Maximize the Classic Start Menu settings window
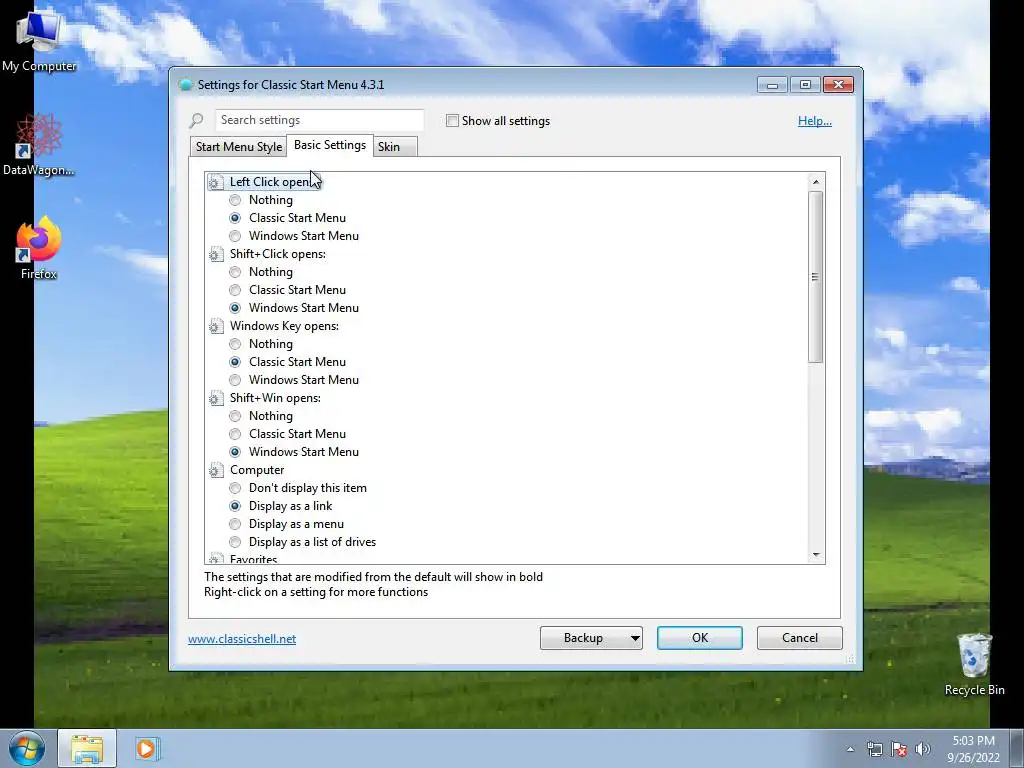Image resolution: width=1024 pixels, height=768 pixels. [x=805, y=85]
